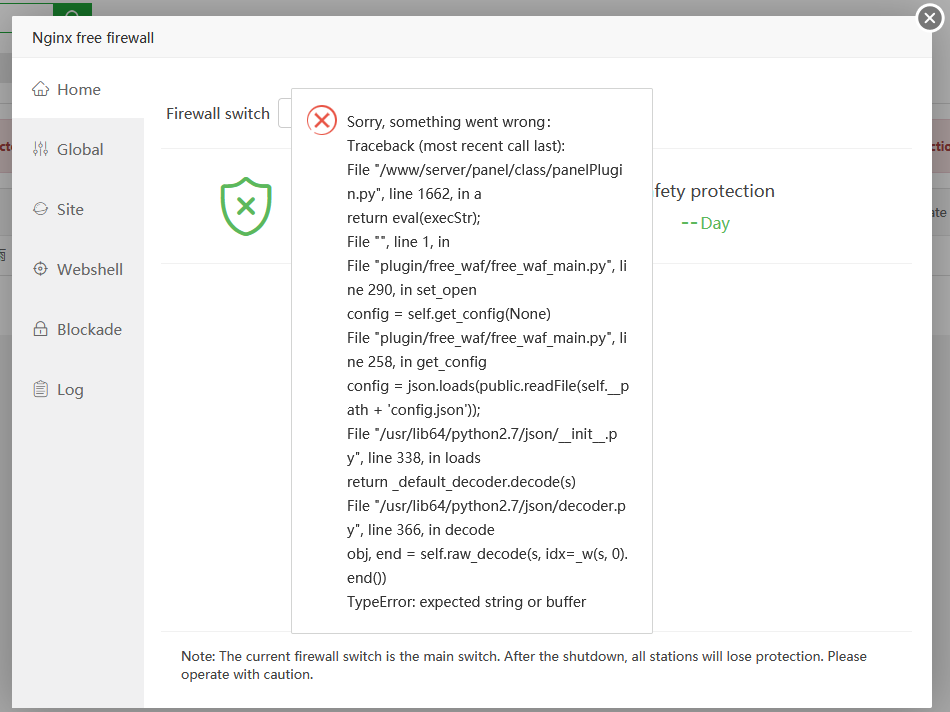Click the "Sorry, something went wrong" error text
The width and height of the screenshot is (950, 712).
448,122
